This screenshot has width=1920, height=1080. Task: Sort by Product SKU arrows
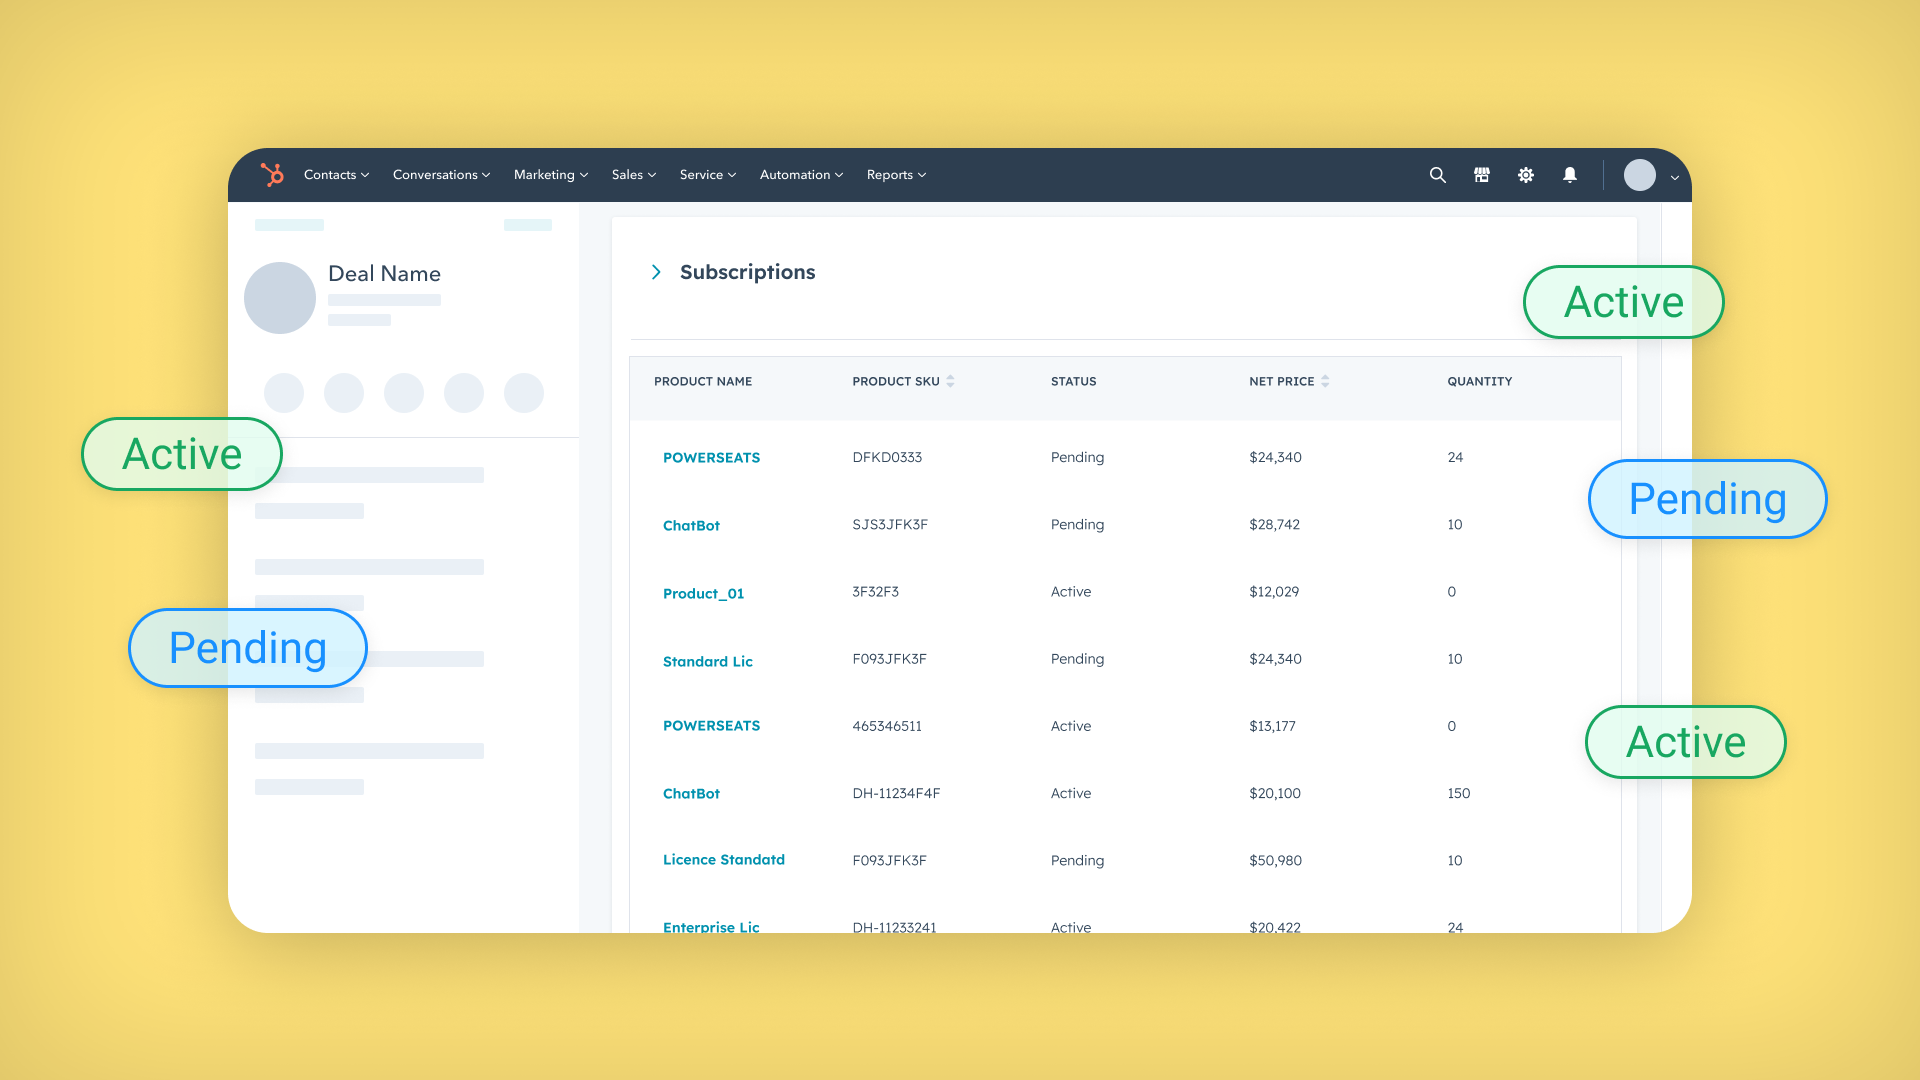(950, 381)
